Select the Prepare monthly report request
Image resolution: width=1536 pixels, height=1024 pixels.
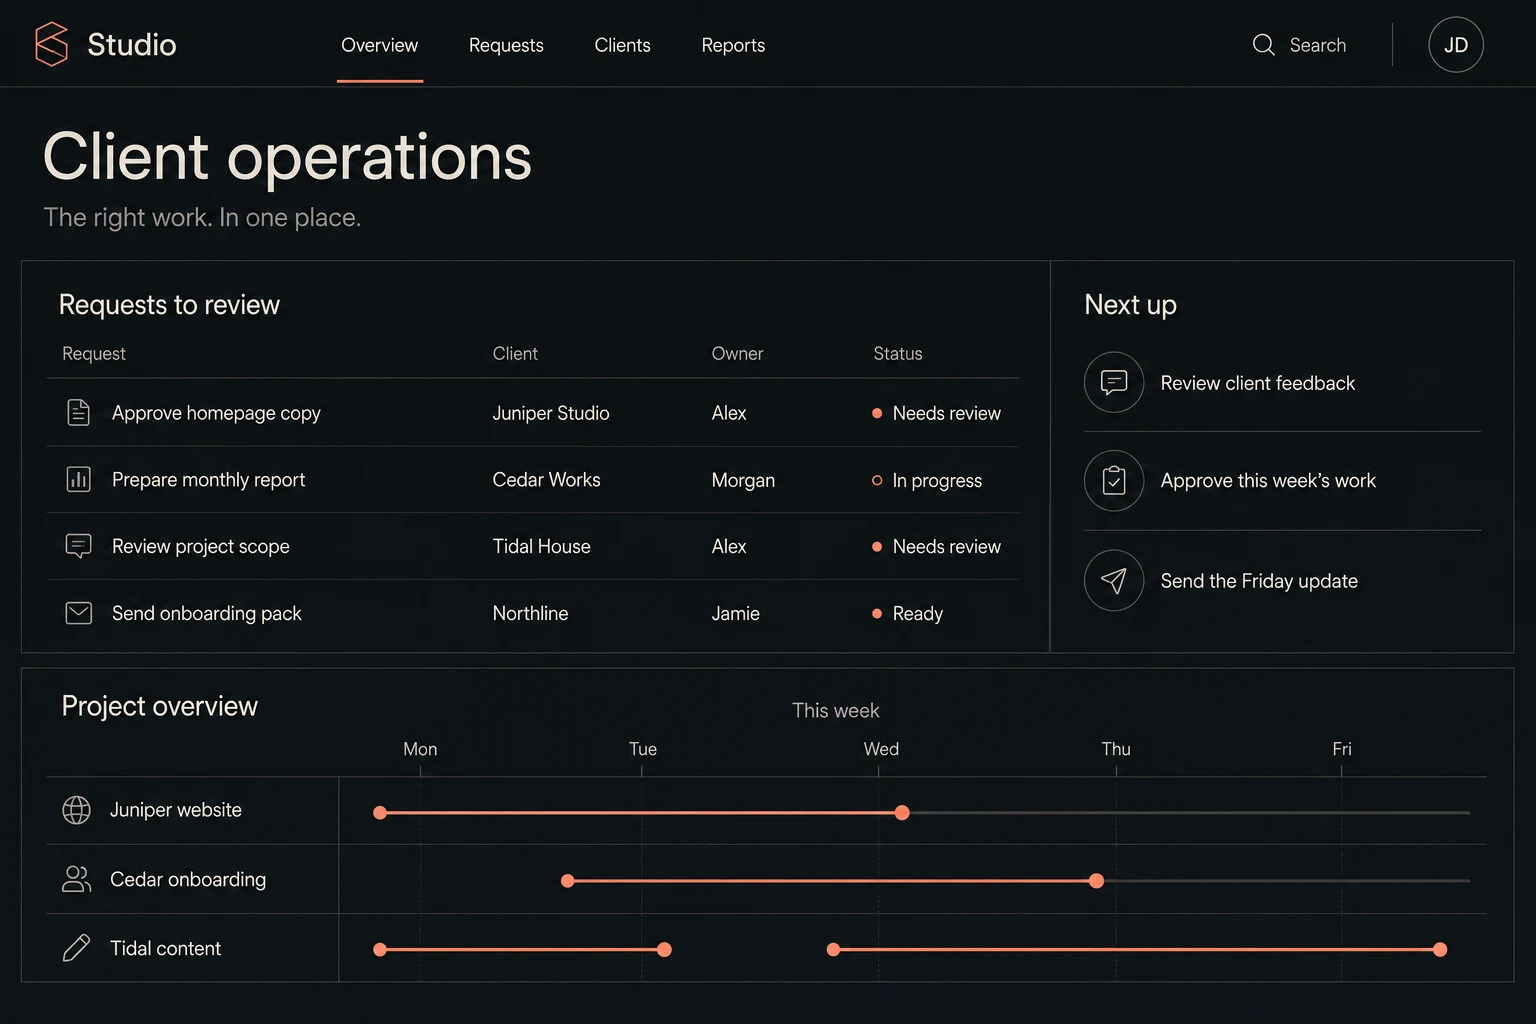(x=208, y=480)
